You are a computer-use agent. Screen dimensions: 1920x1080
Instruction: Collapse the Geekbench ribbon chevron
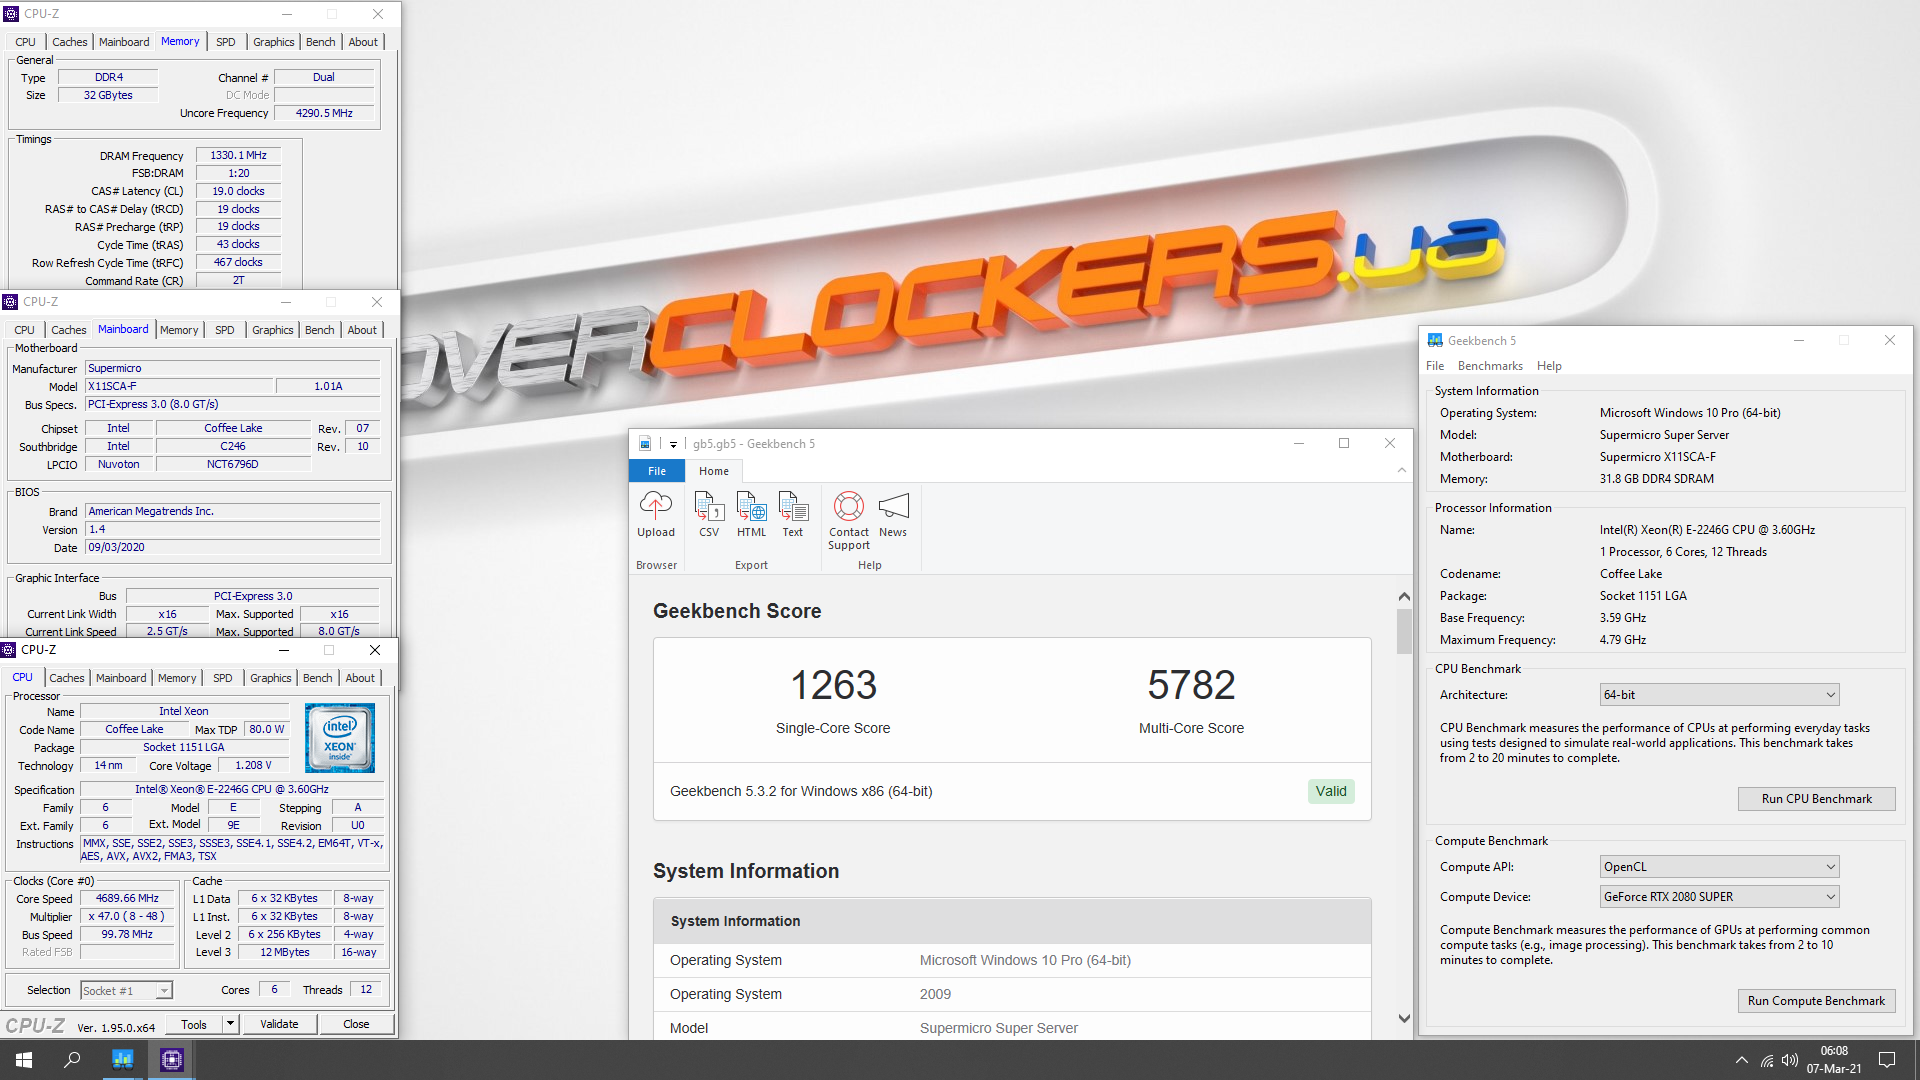(1402, 470)
